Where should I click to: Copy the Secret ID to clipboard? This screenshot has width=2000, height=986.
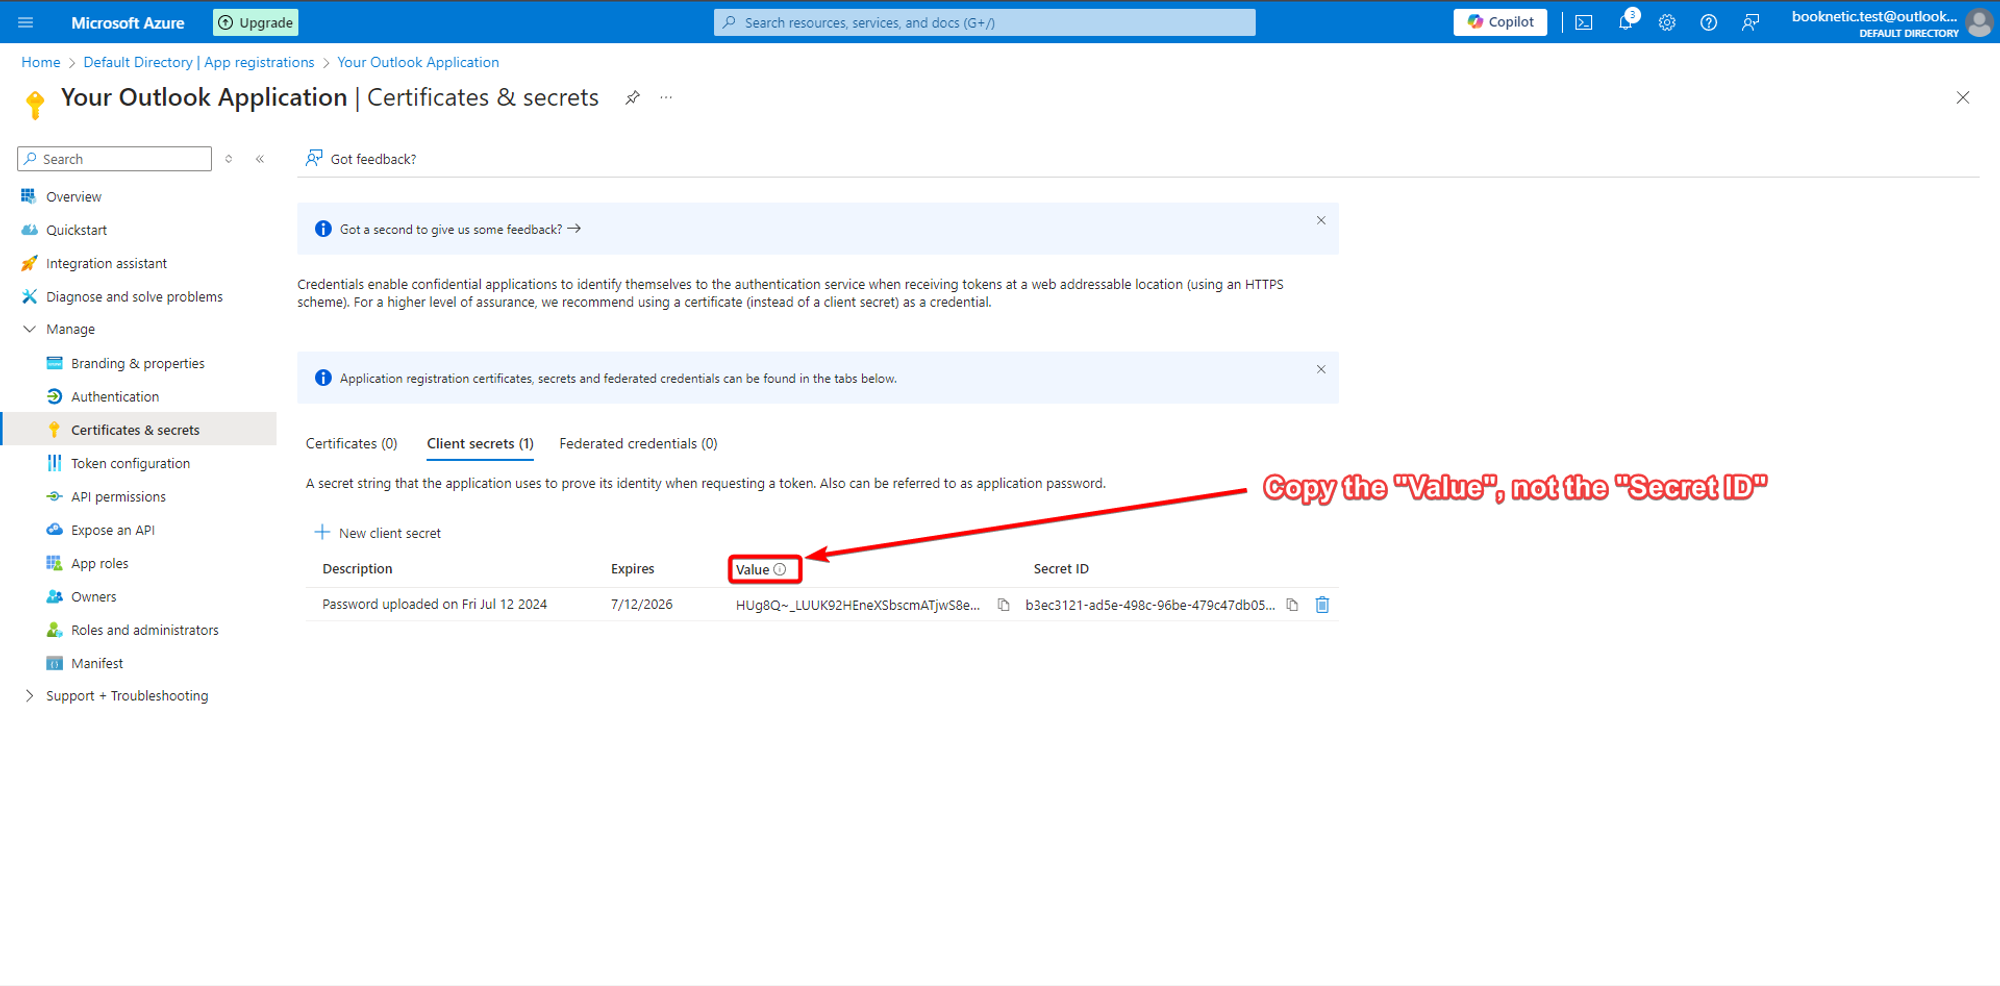[1292, 605]
